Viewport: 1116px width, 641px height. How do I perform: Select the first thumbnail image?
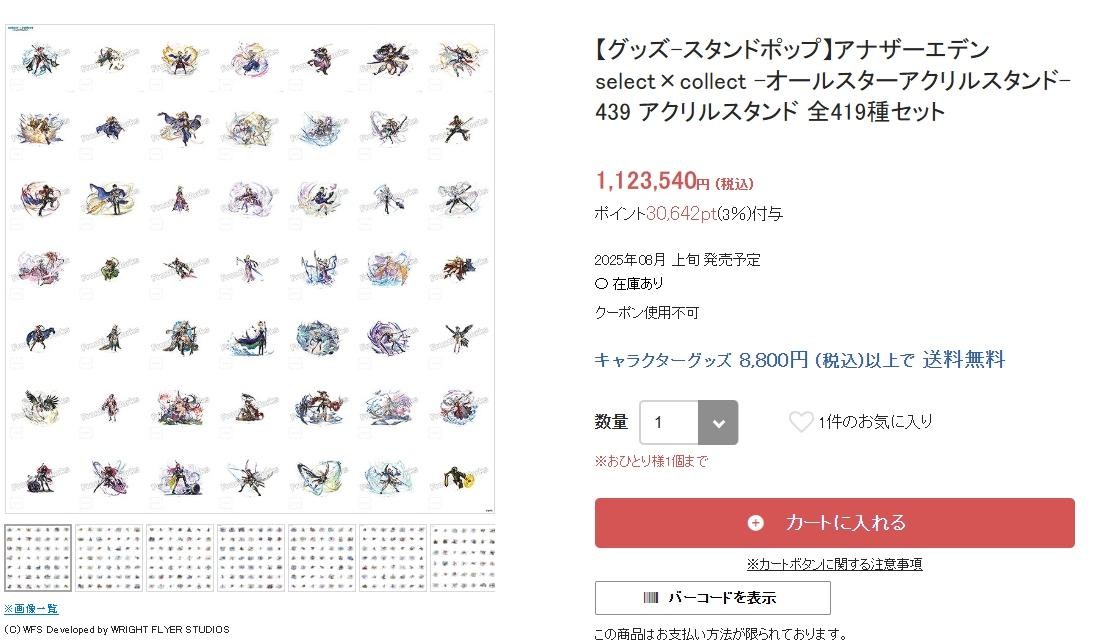(38, 558)
